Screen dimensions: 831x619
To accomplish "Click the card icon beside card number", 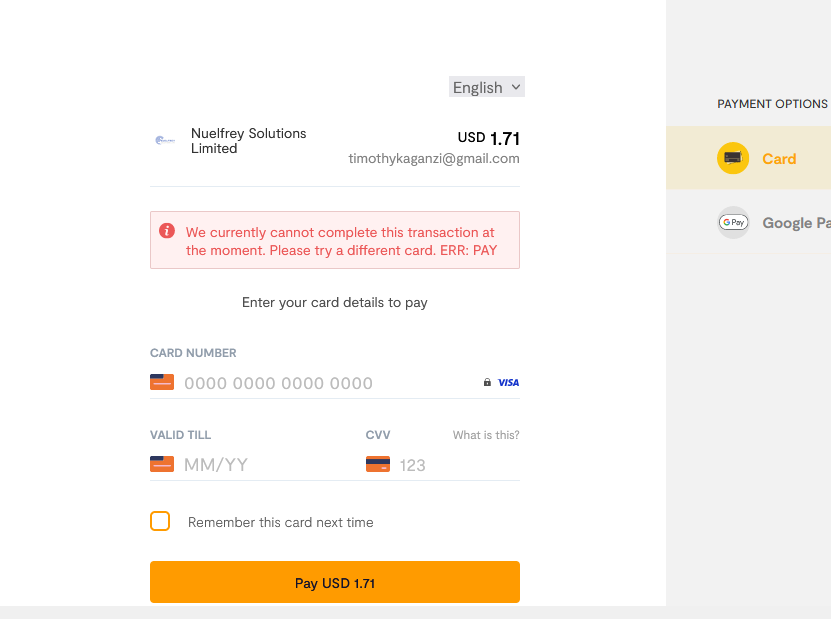I will coord(162,382).
